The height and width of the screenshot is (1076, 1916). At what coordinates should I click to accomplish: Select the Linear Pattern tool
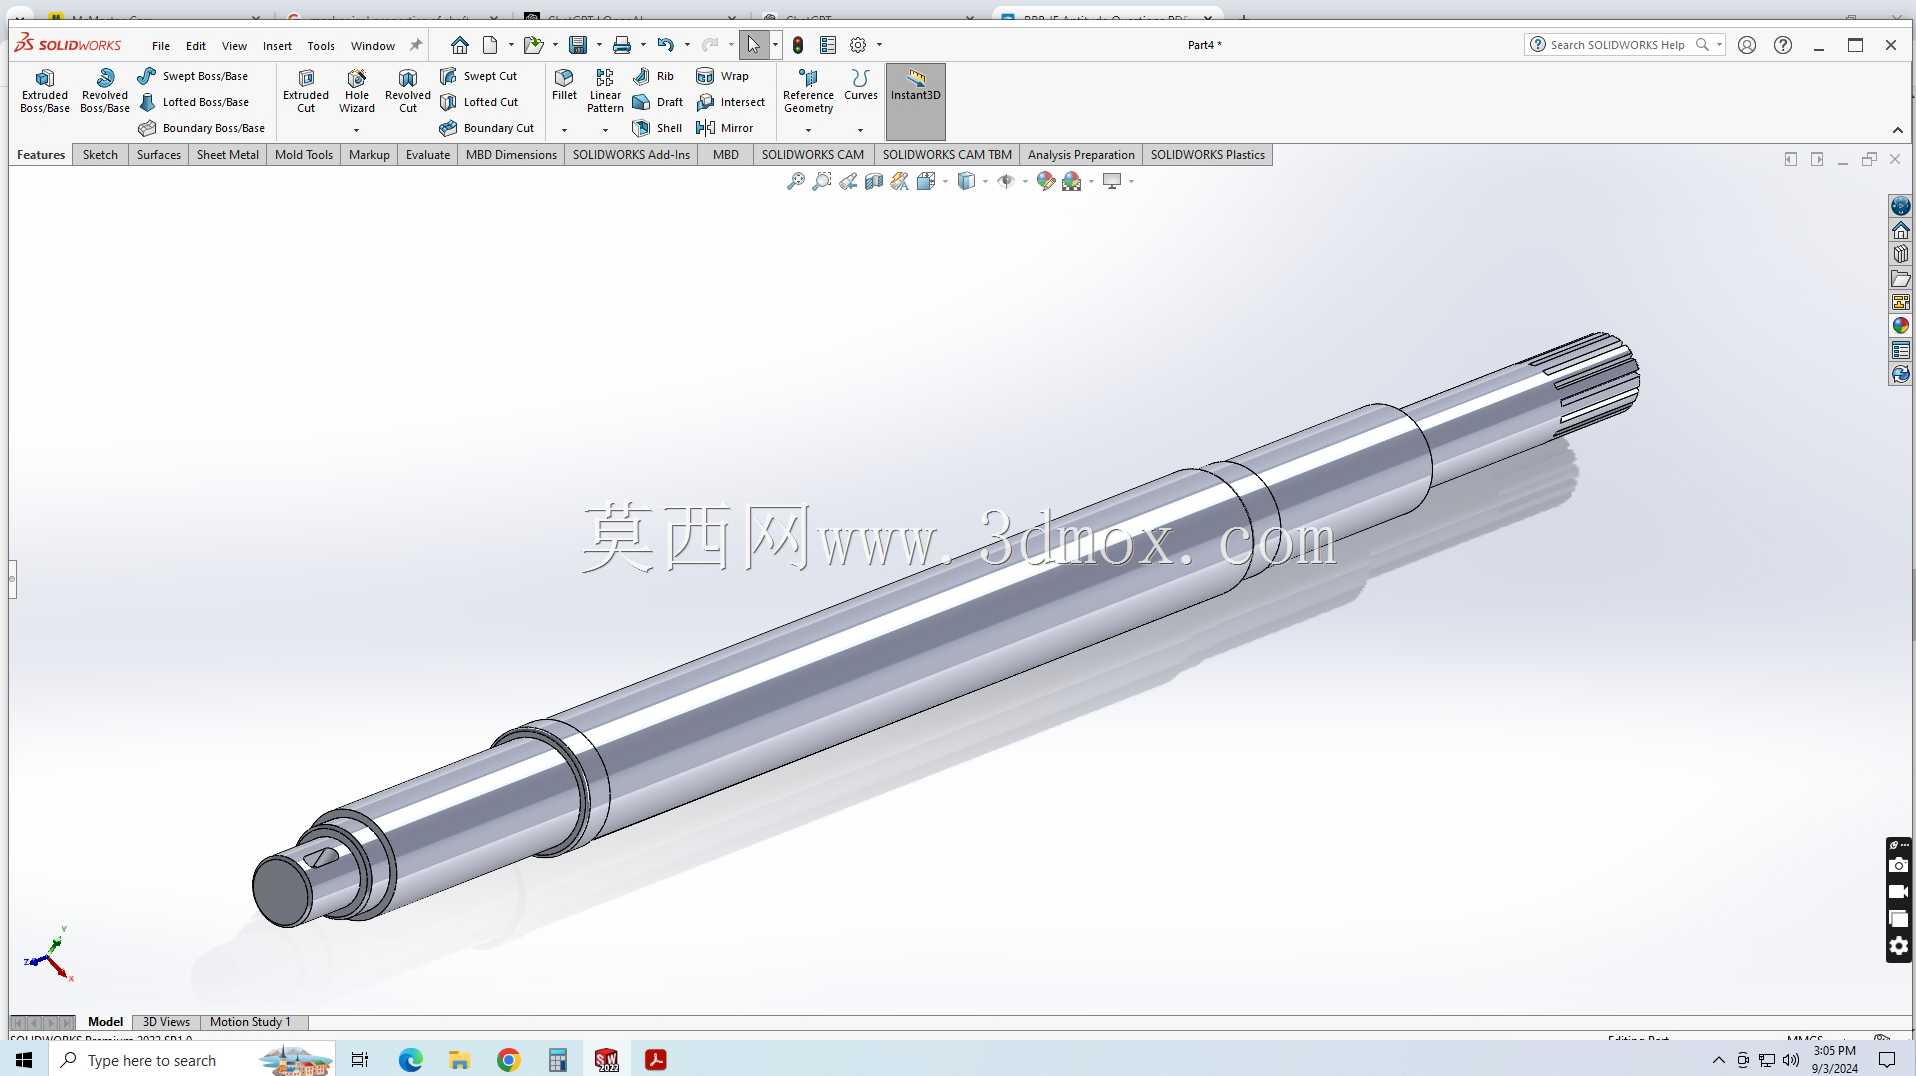[605, 91]
